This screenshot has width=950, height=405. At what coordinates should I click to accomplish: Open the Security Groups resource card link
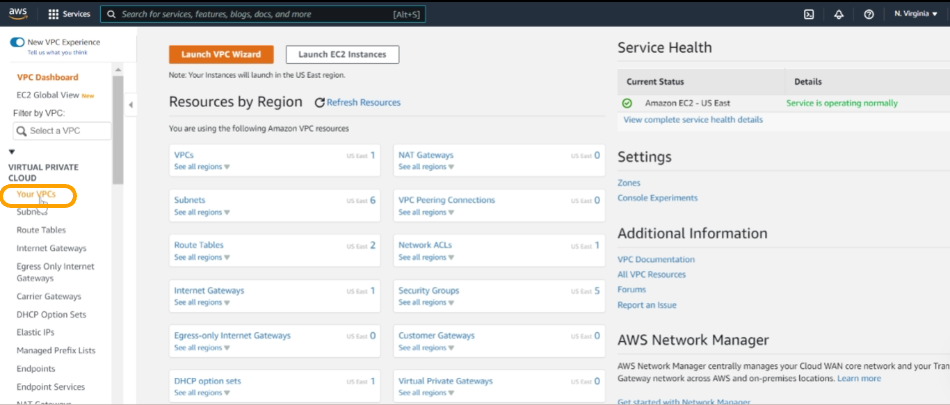428,290
